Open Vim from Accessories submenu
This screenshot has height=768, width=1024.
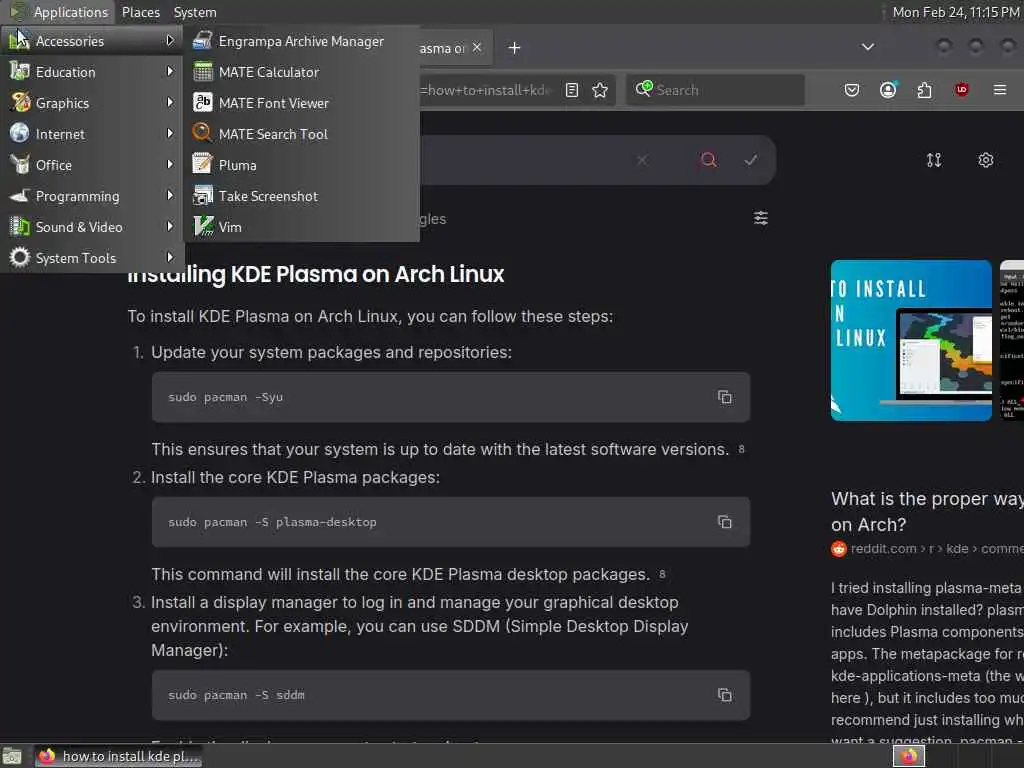tap(301, 227)
